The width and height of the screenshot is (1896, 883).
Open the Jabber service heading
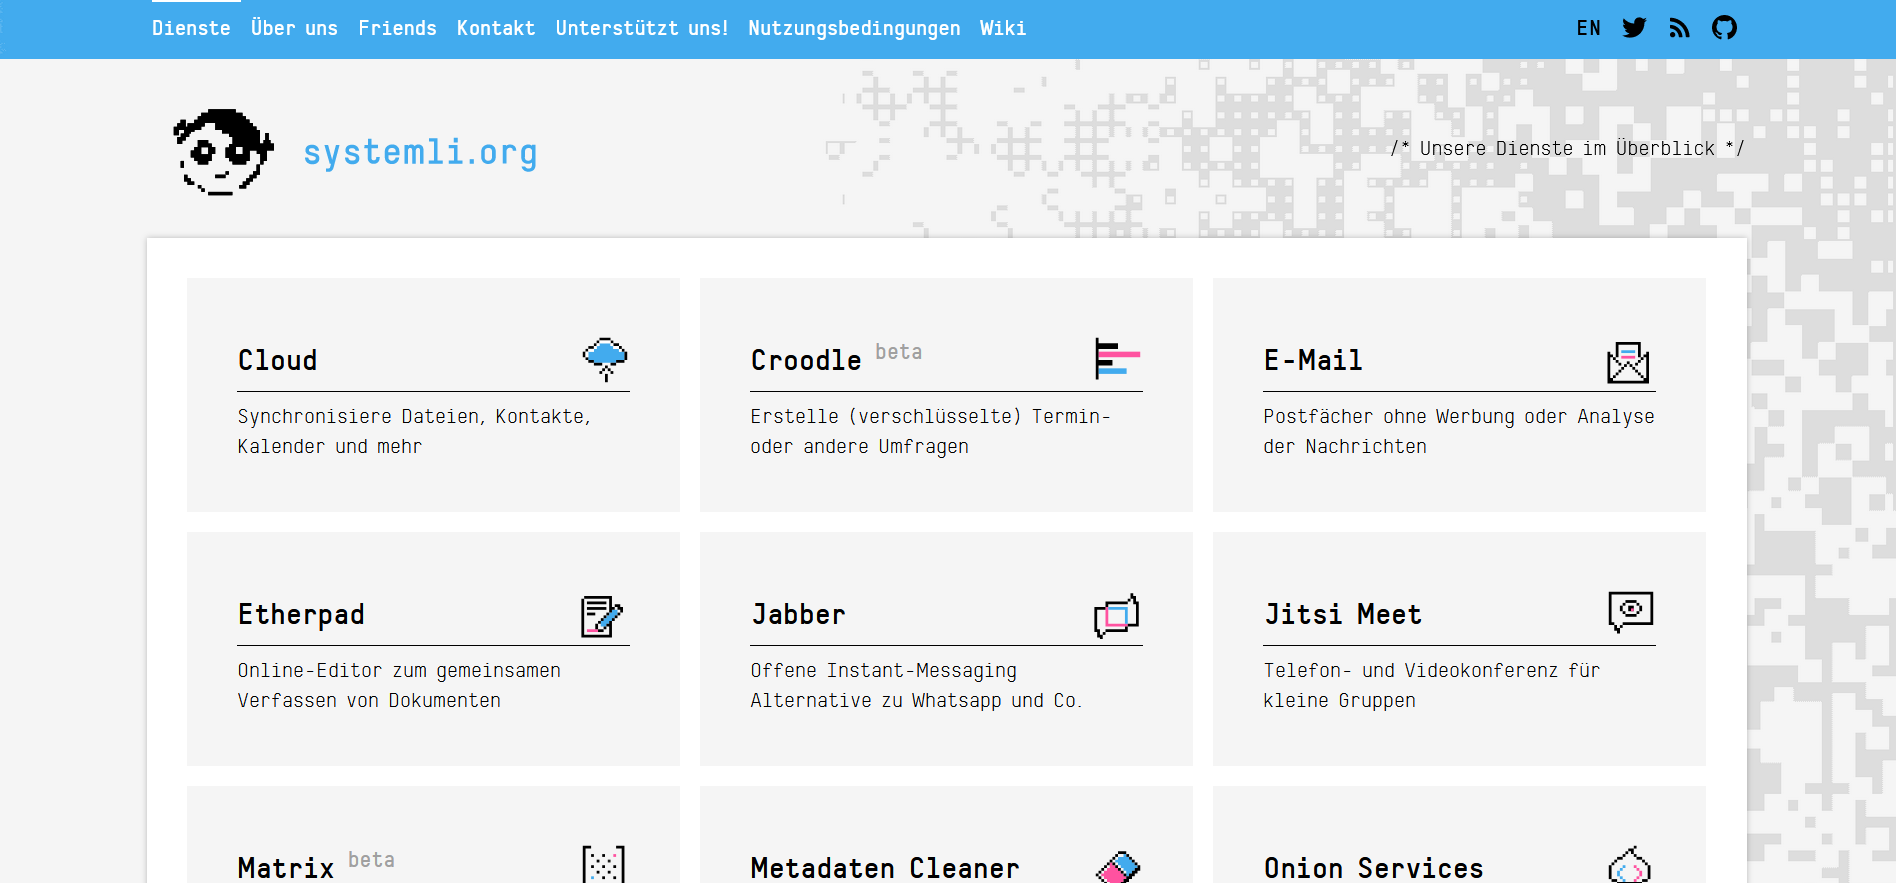(x=798, y=614)
